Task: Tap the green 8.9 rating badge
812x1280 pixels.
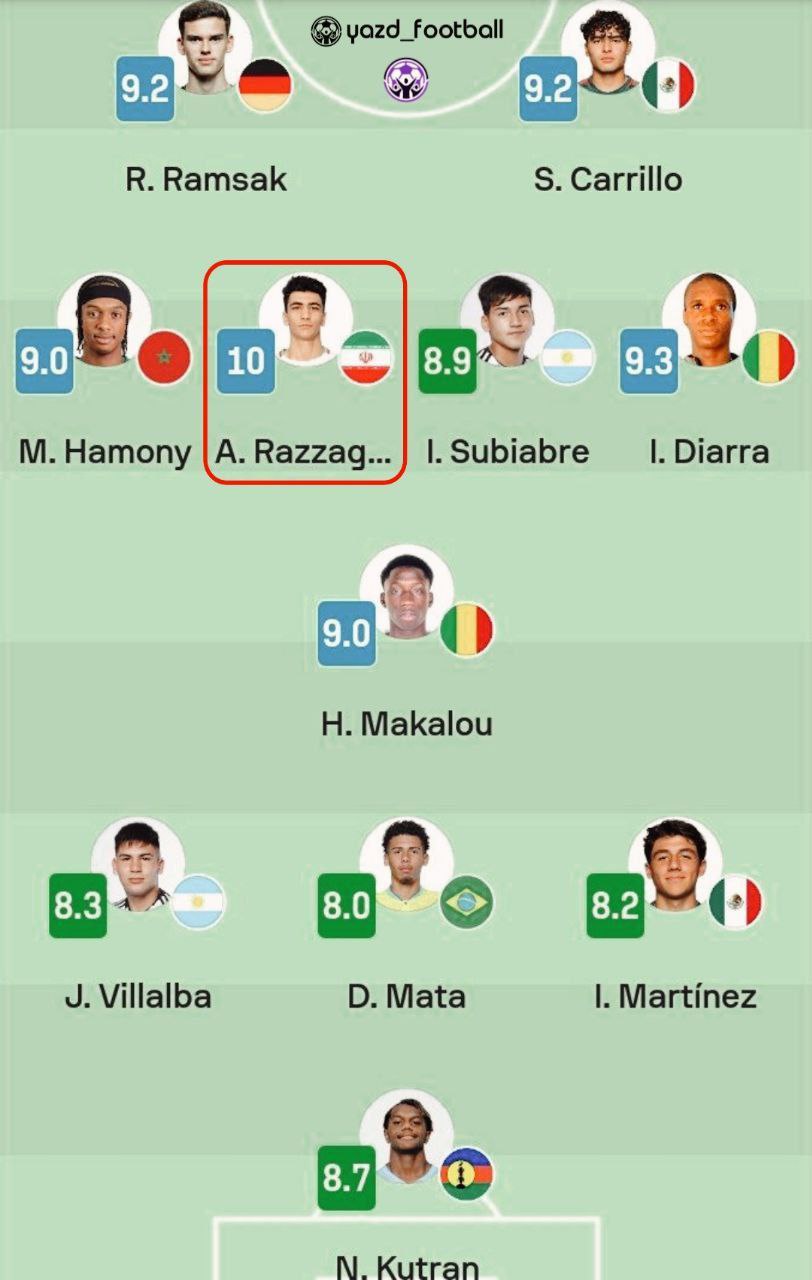Action: [447, 360]
